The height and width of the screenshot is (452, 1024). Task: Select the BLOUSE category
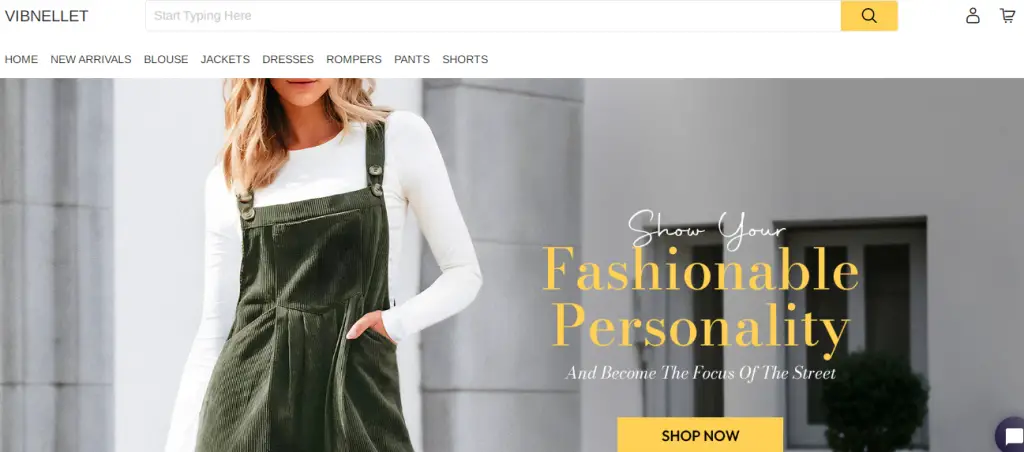coord(166,59)
